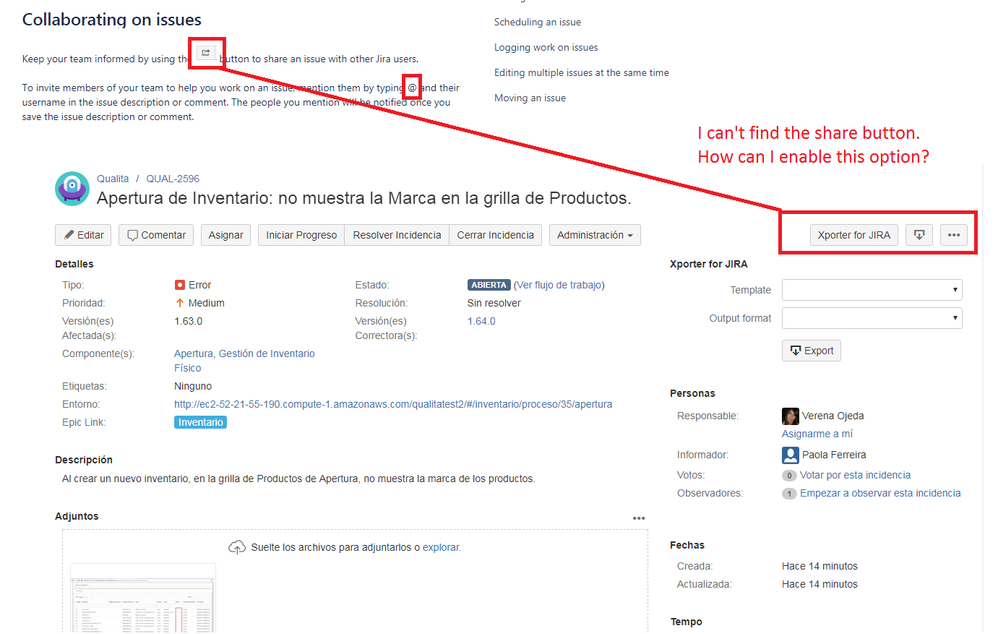The height and width of the screenshot is (634, 998).
Task: Open the Template dropdown
Action: pyautogui.click(x=872, y=290)
